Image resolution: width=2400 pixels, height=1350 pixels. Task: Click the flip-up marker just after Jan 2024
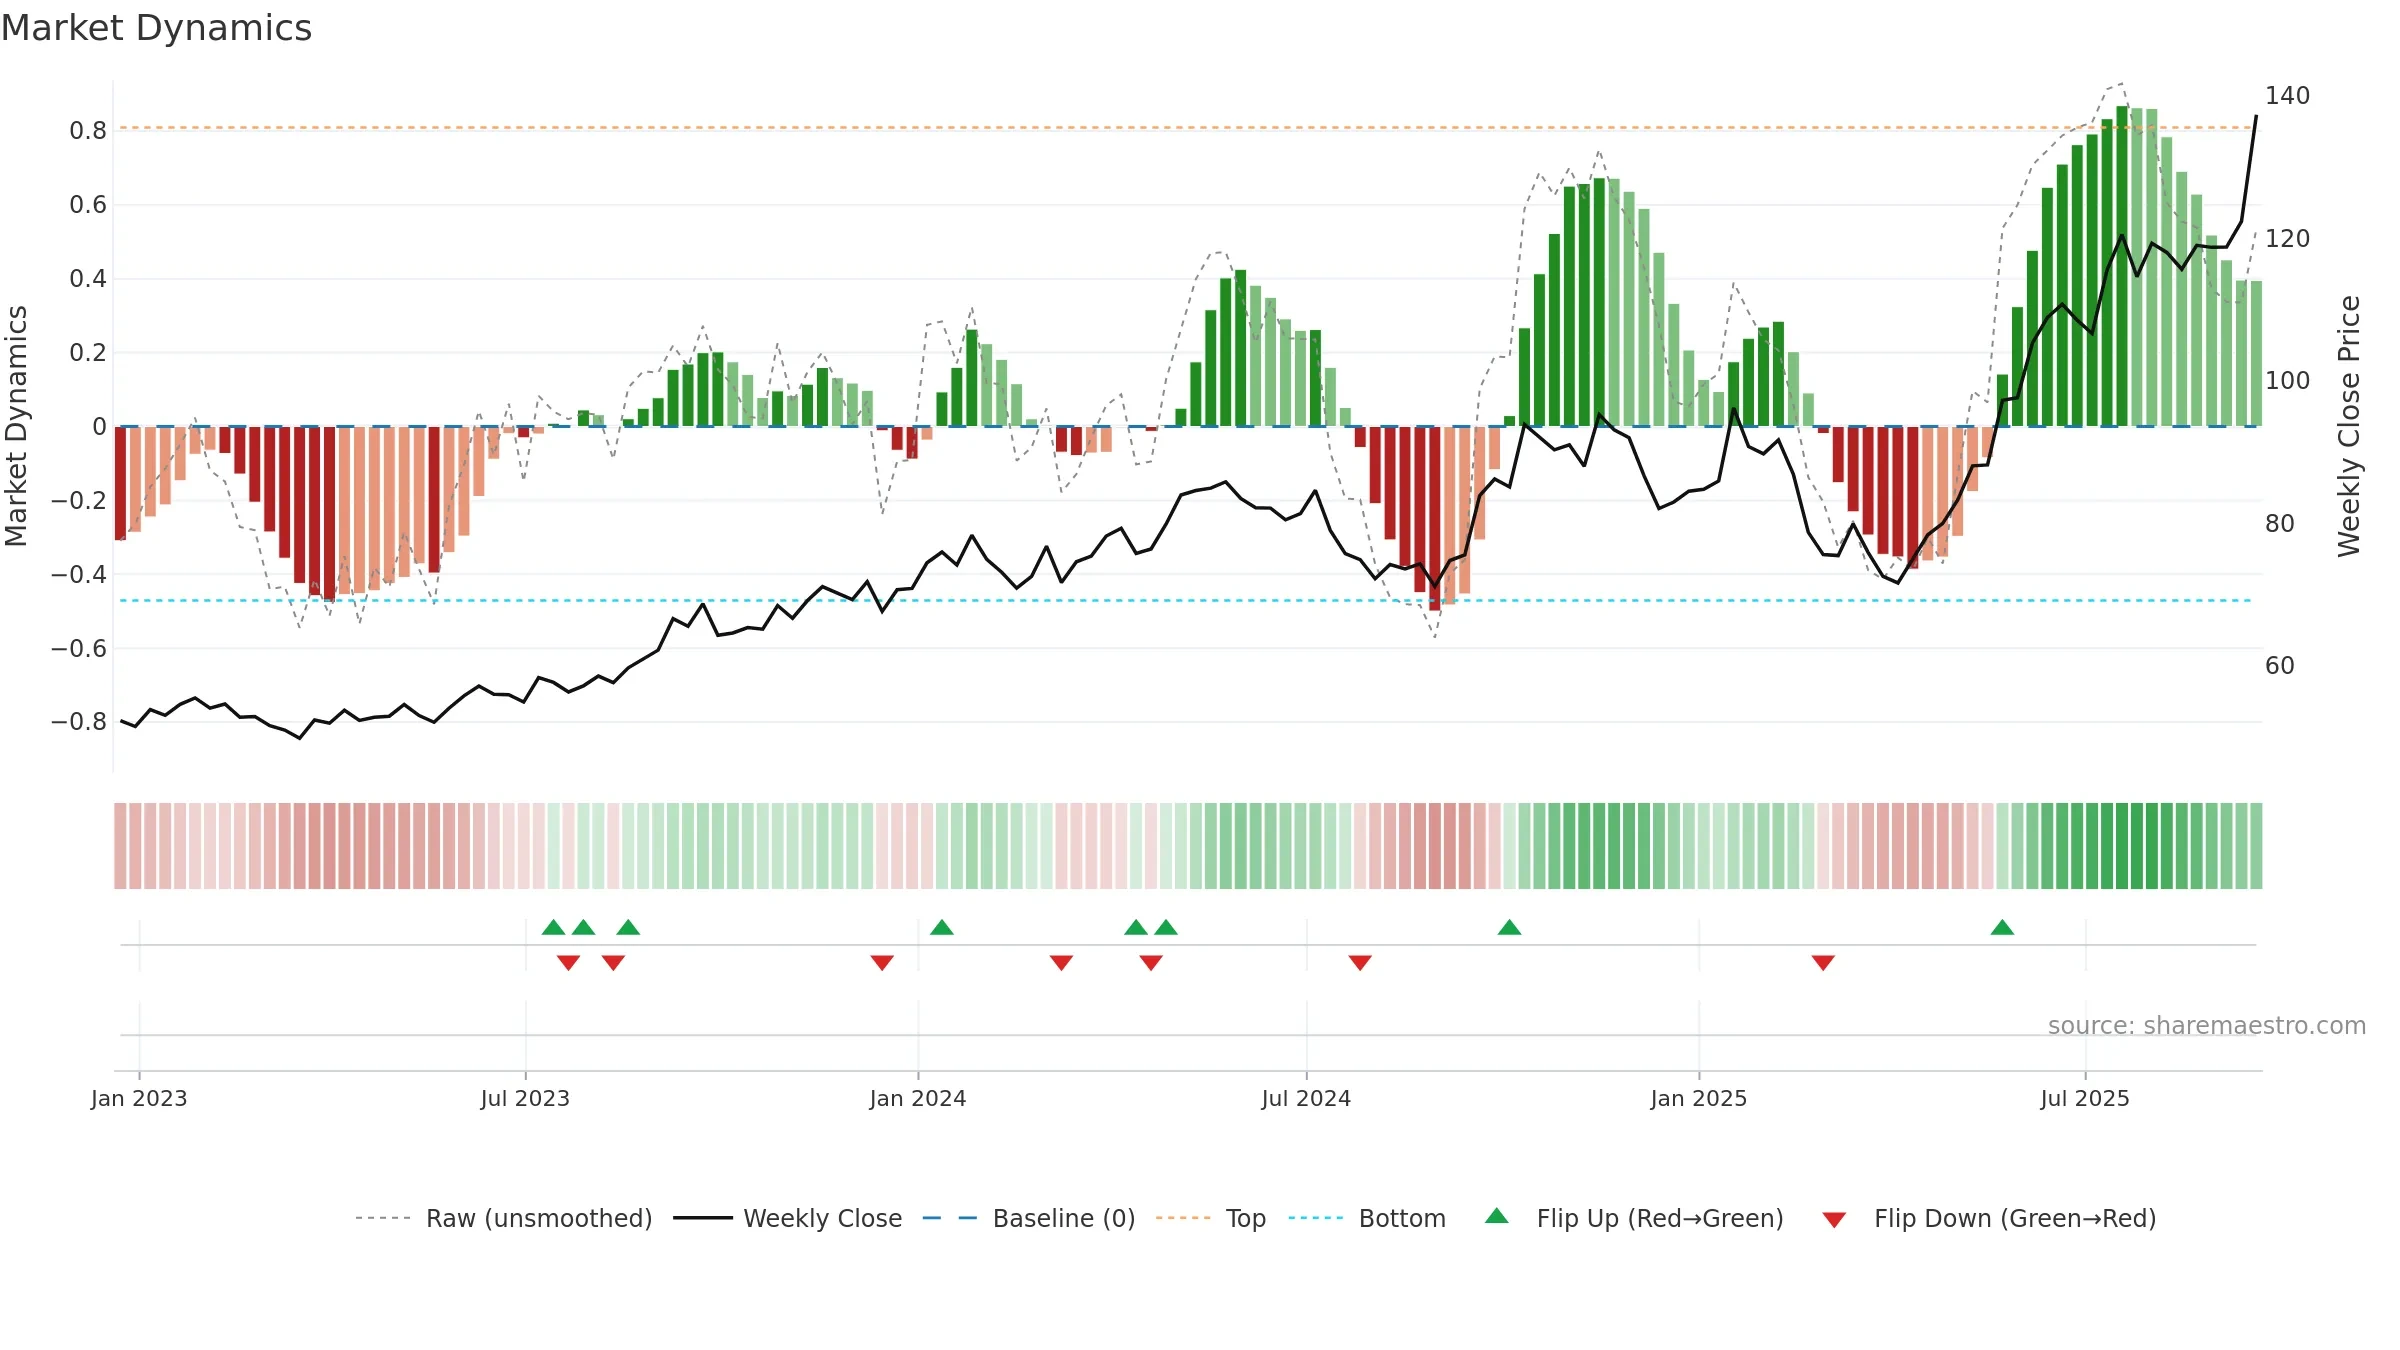942,927
